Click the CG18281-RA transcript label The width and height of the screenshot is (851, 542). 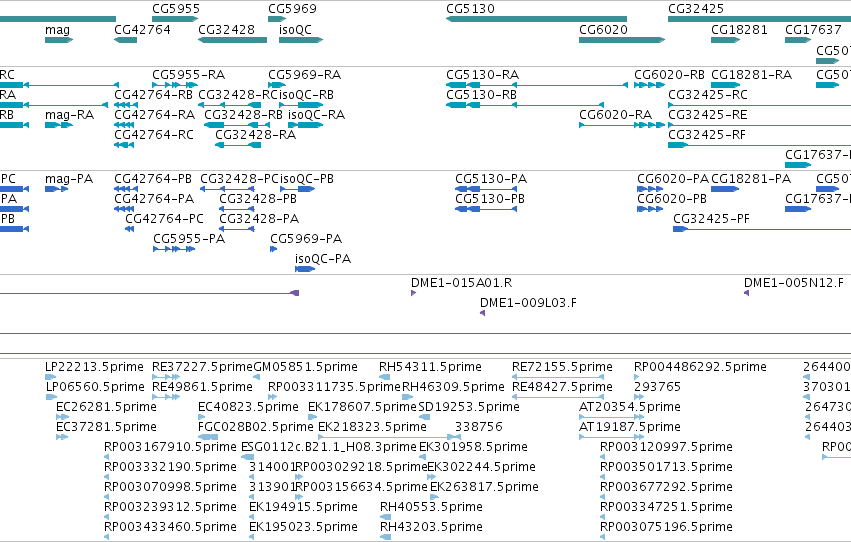click(752, 74)
